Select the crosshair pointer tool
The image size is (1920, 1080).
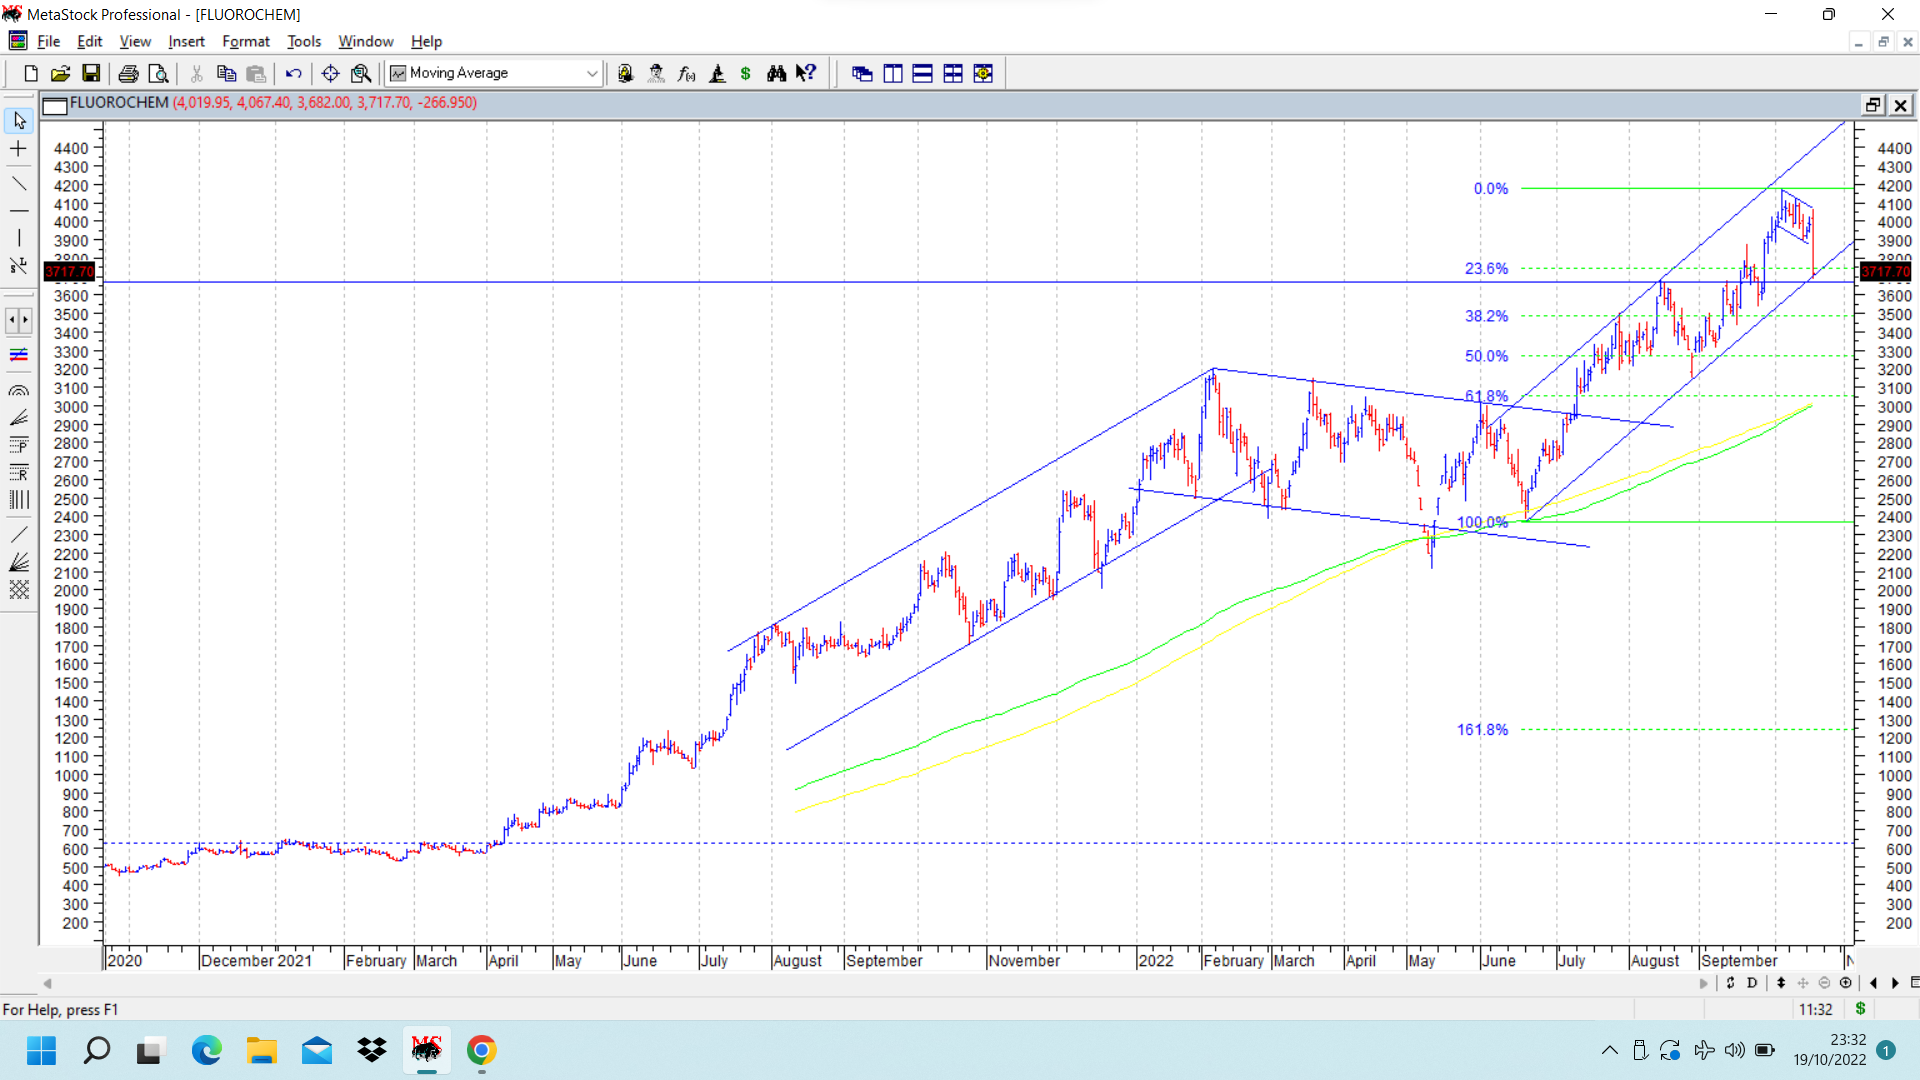18,149
